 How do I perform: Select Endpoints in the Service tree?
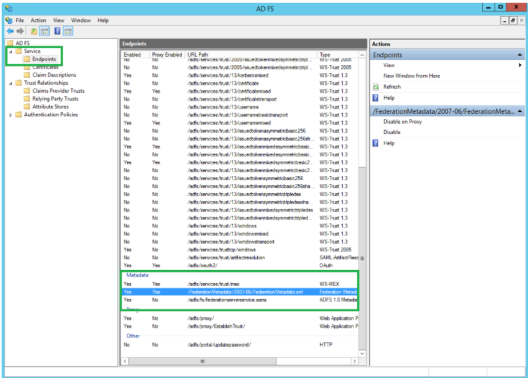(x=44, y=59)
